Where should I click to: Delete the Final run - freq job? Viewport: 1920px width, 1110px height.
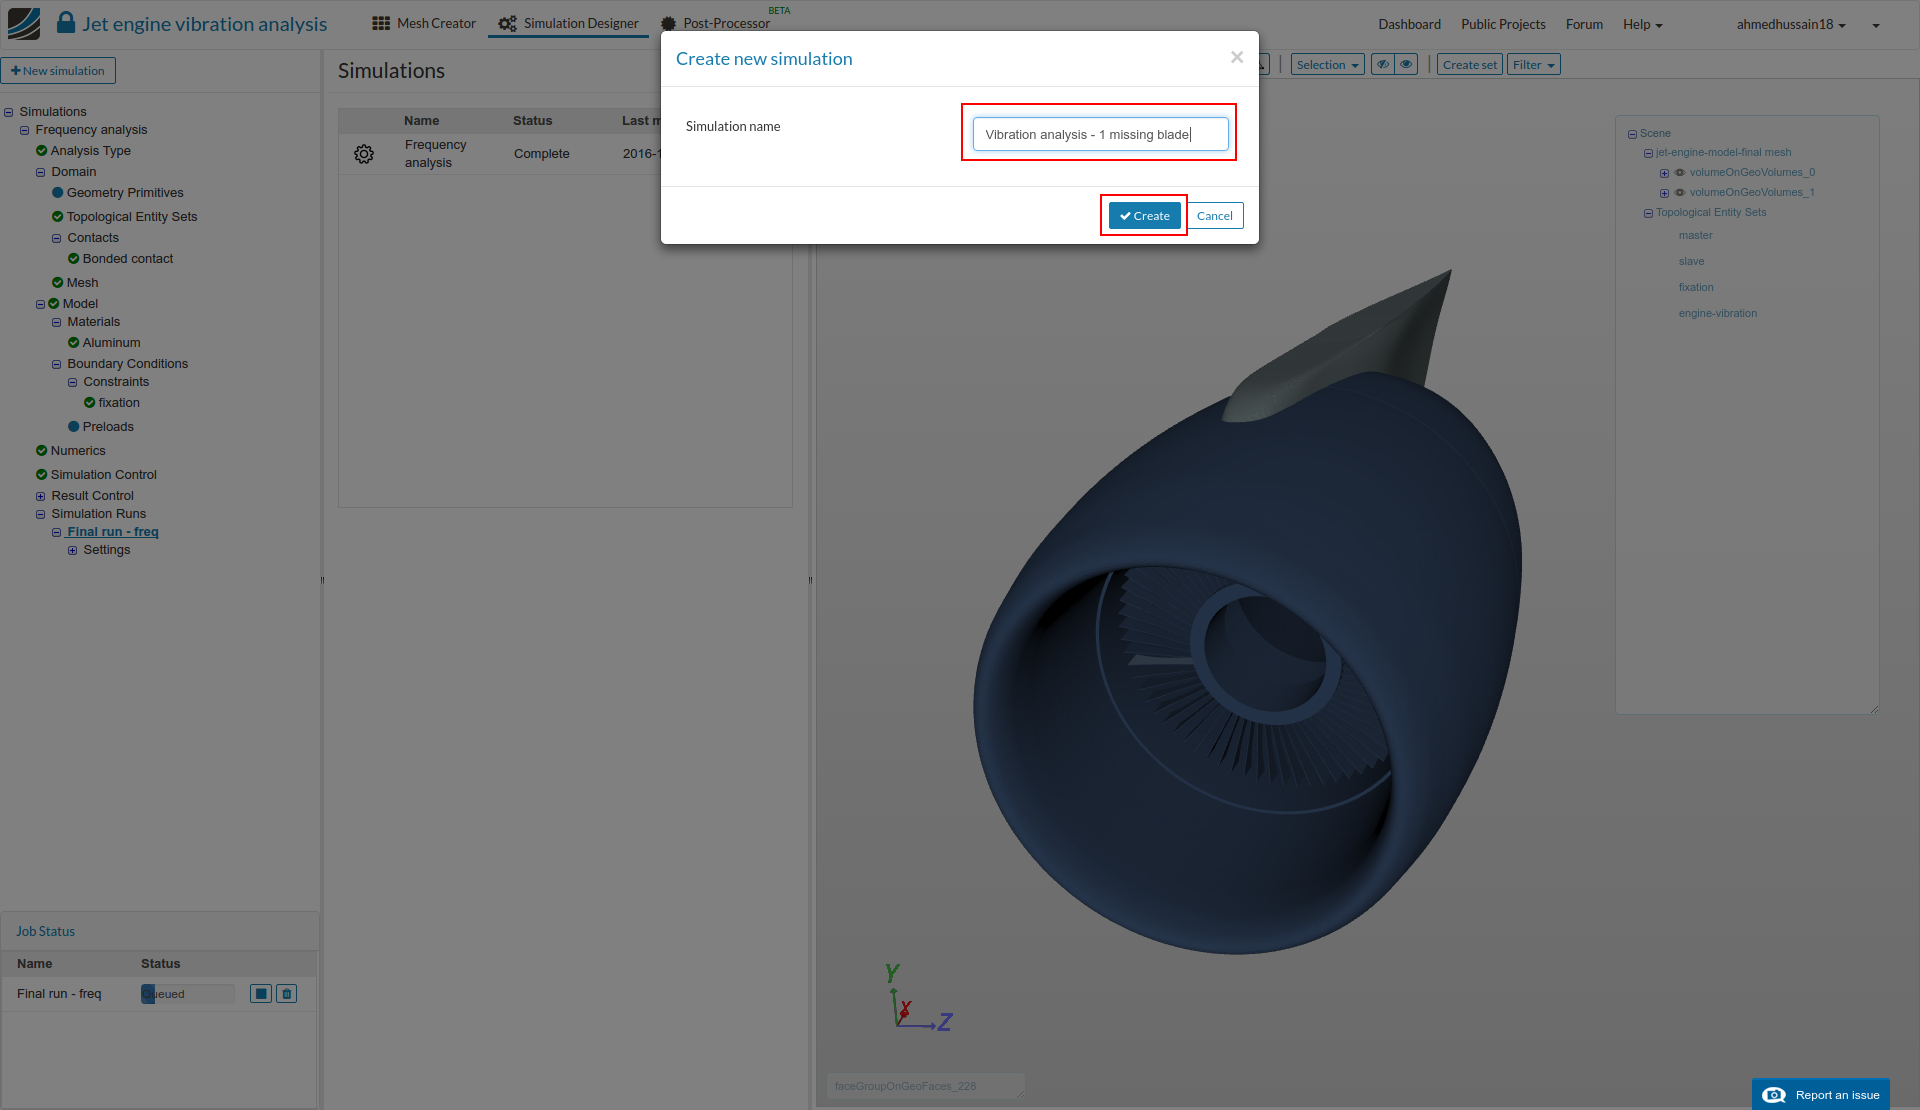(287, 993)
